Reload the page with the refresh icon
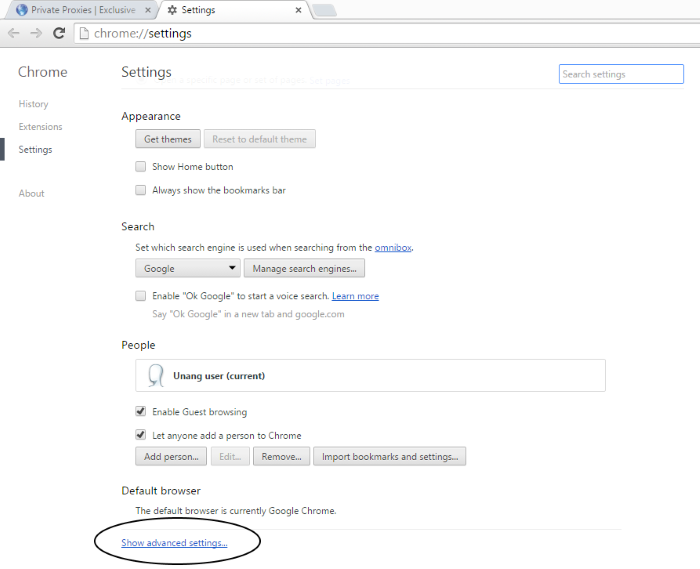 (x=59, y=33)
